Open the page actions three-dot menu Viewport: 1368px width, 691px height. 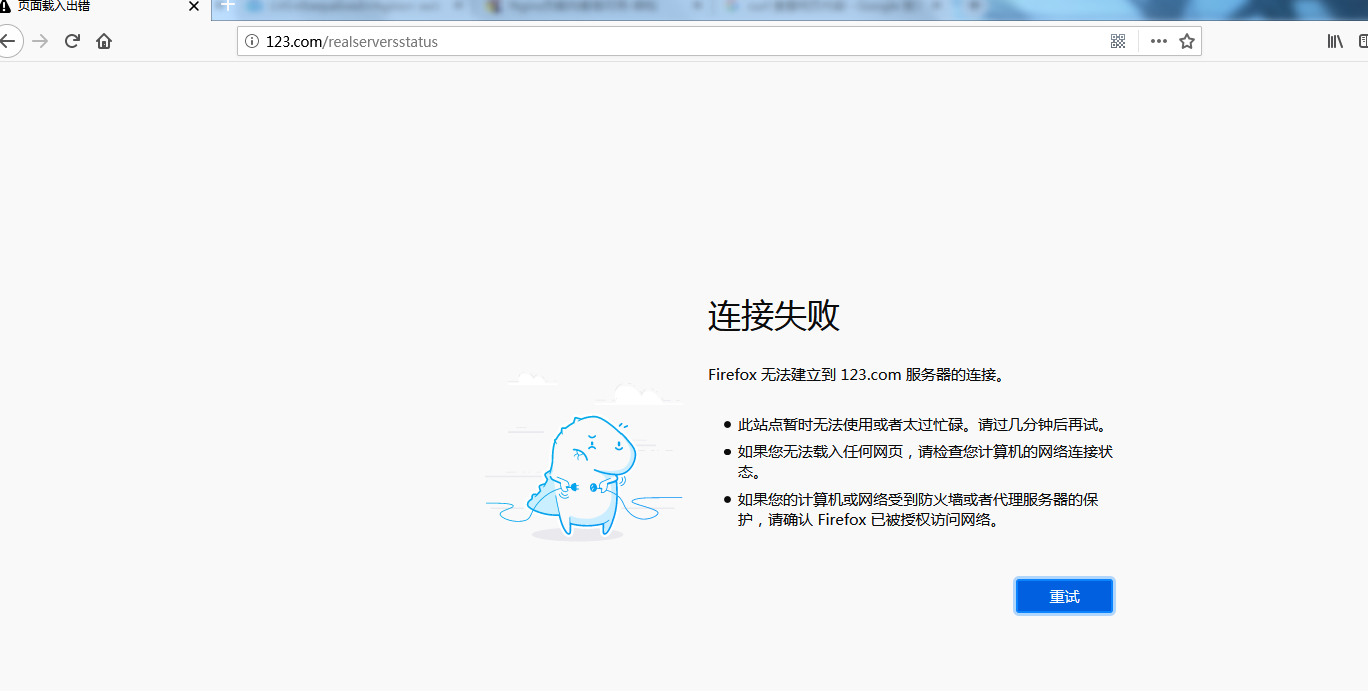click(x=1158, y=41)
